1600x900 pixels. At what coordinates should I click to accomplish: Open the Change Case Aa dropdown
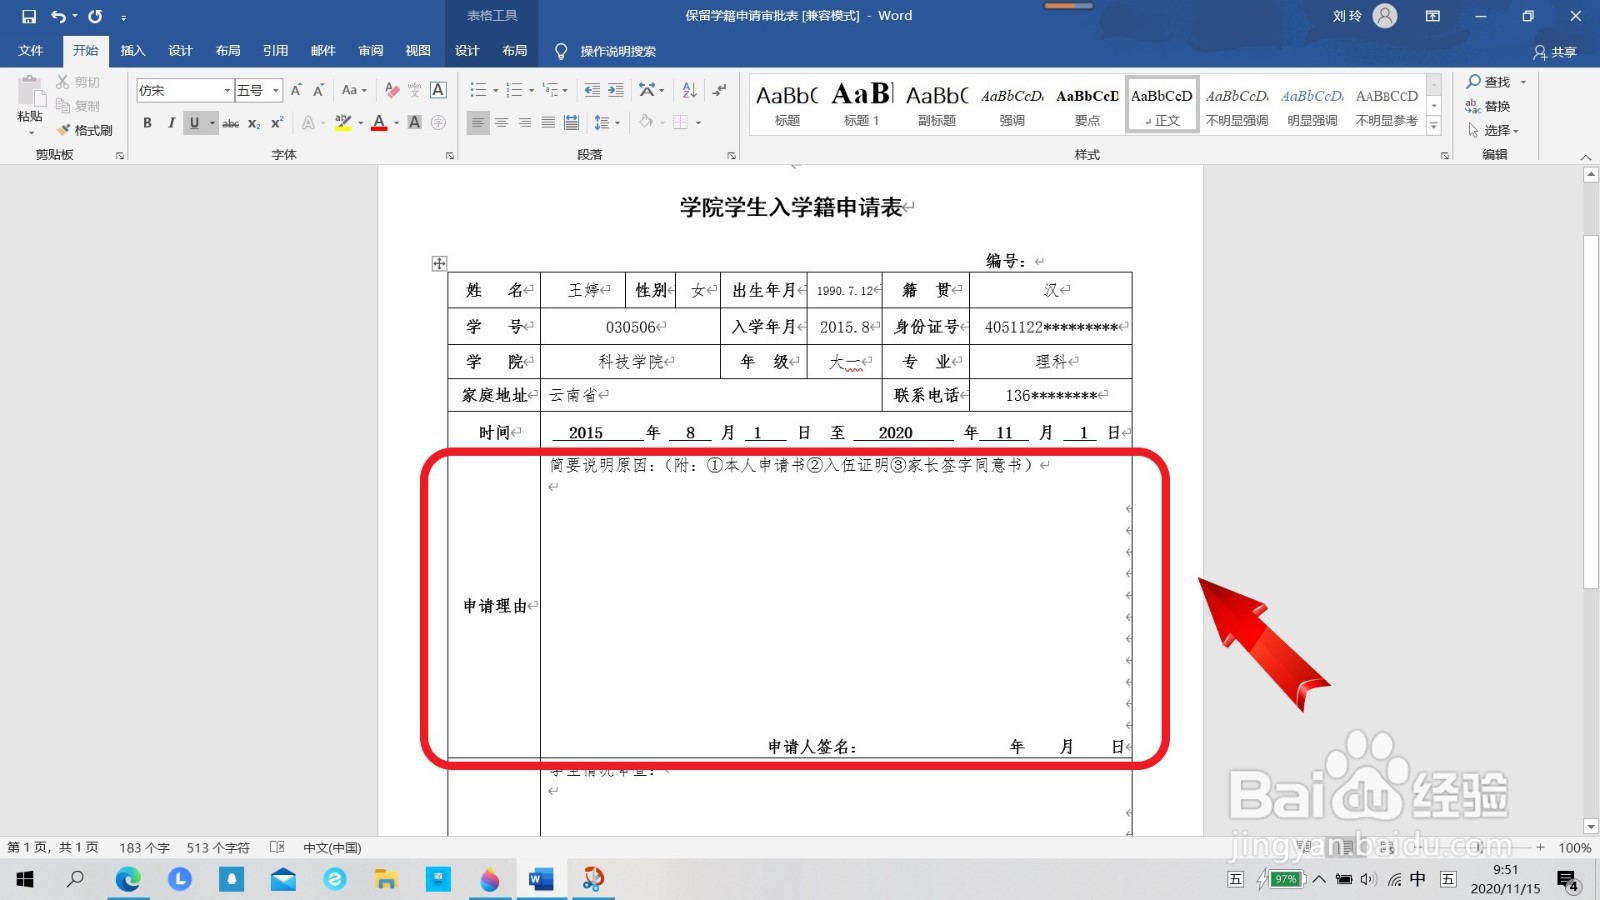point(354,90)
